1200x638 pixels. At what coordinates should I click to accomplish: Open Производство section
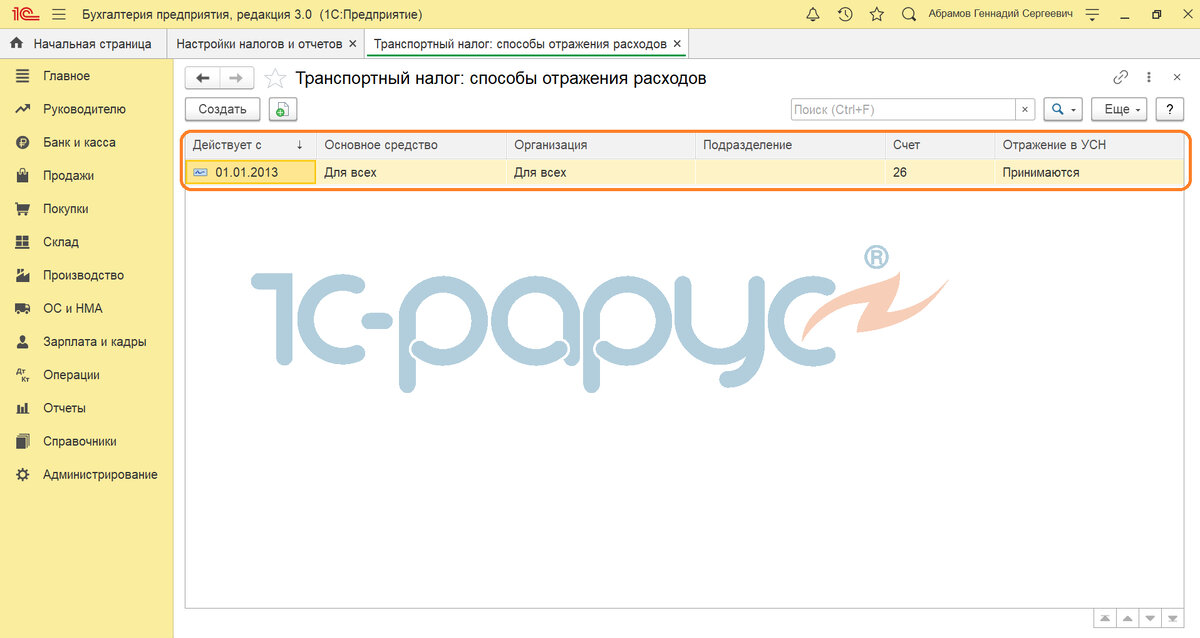[x=86, y=275]
